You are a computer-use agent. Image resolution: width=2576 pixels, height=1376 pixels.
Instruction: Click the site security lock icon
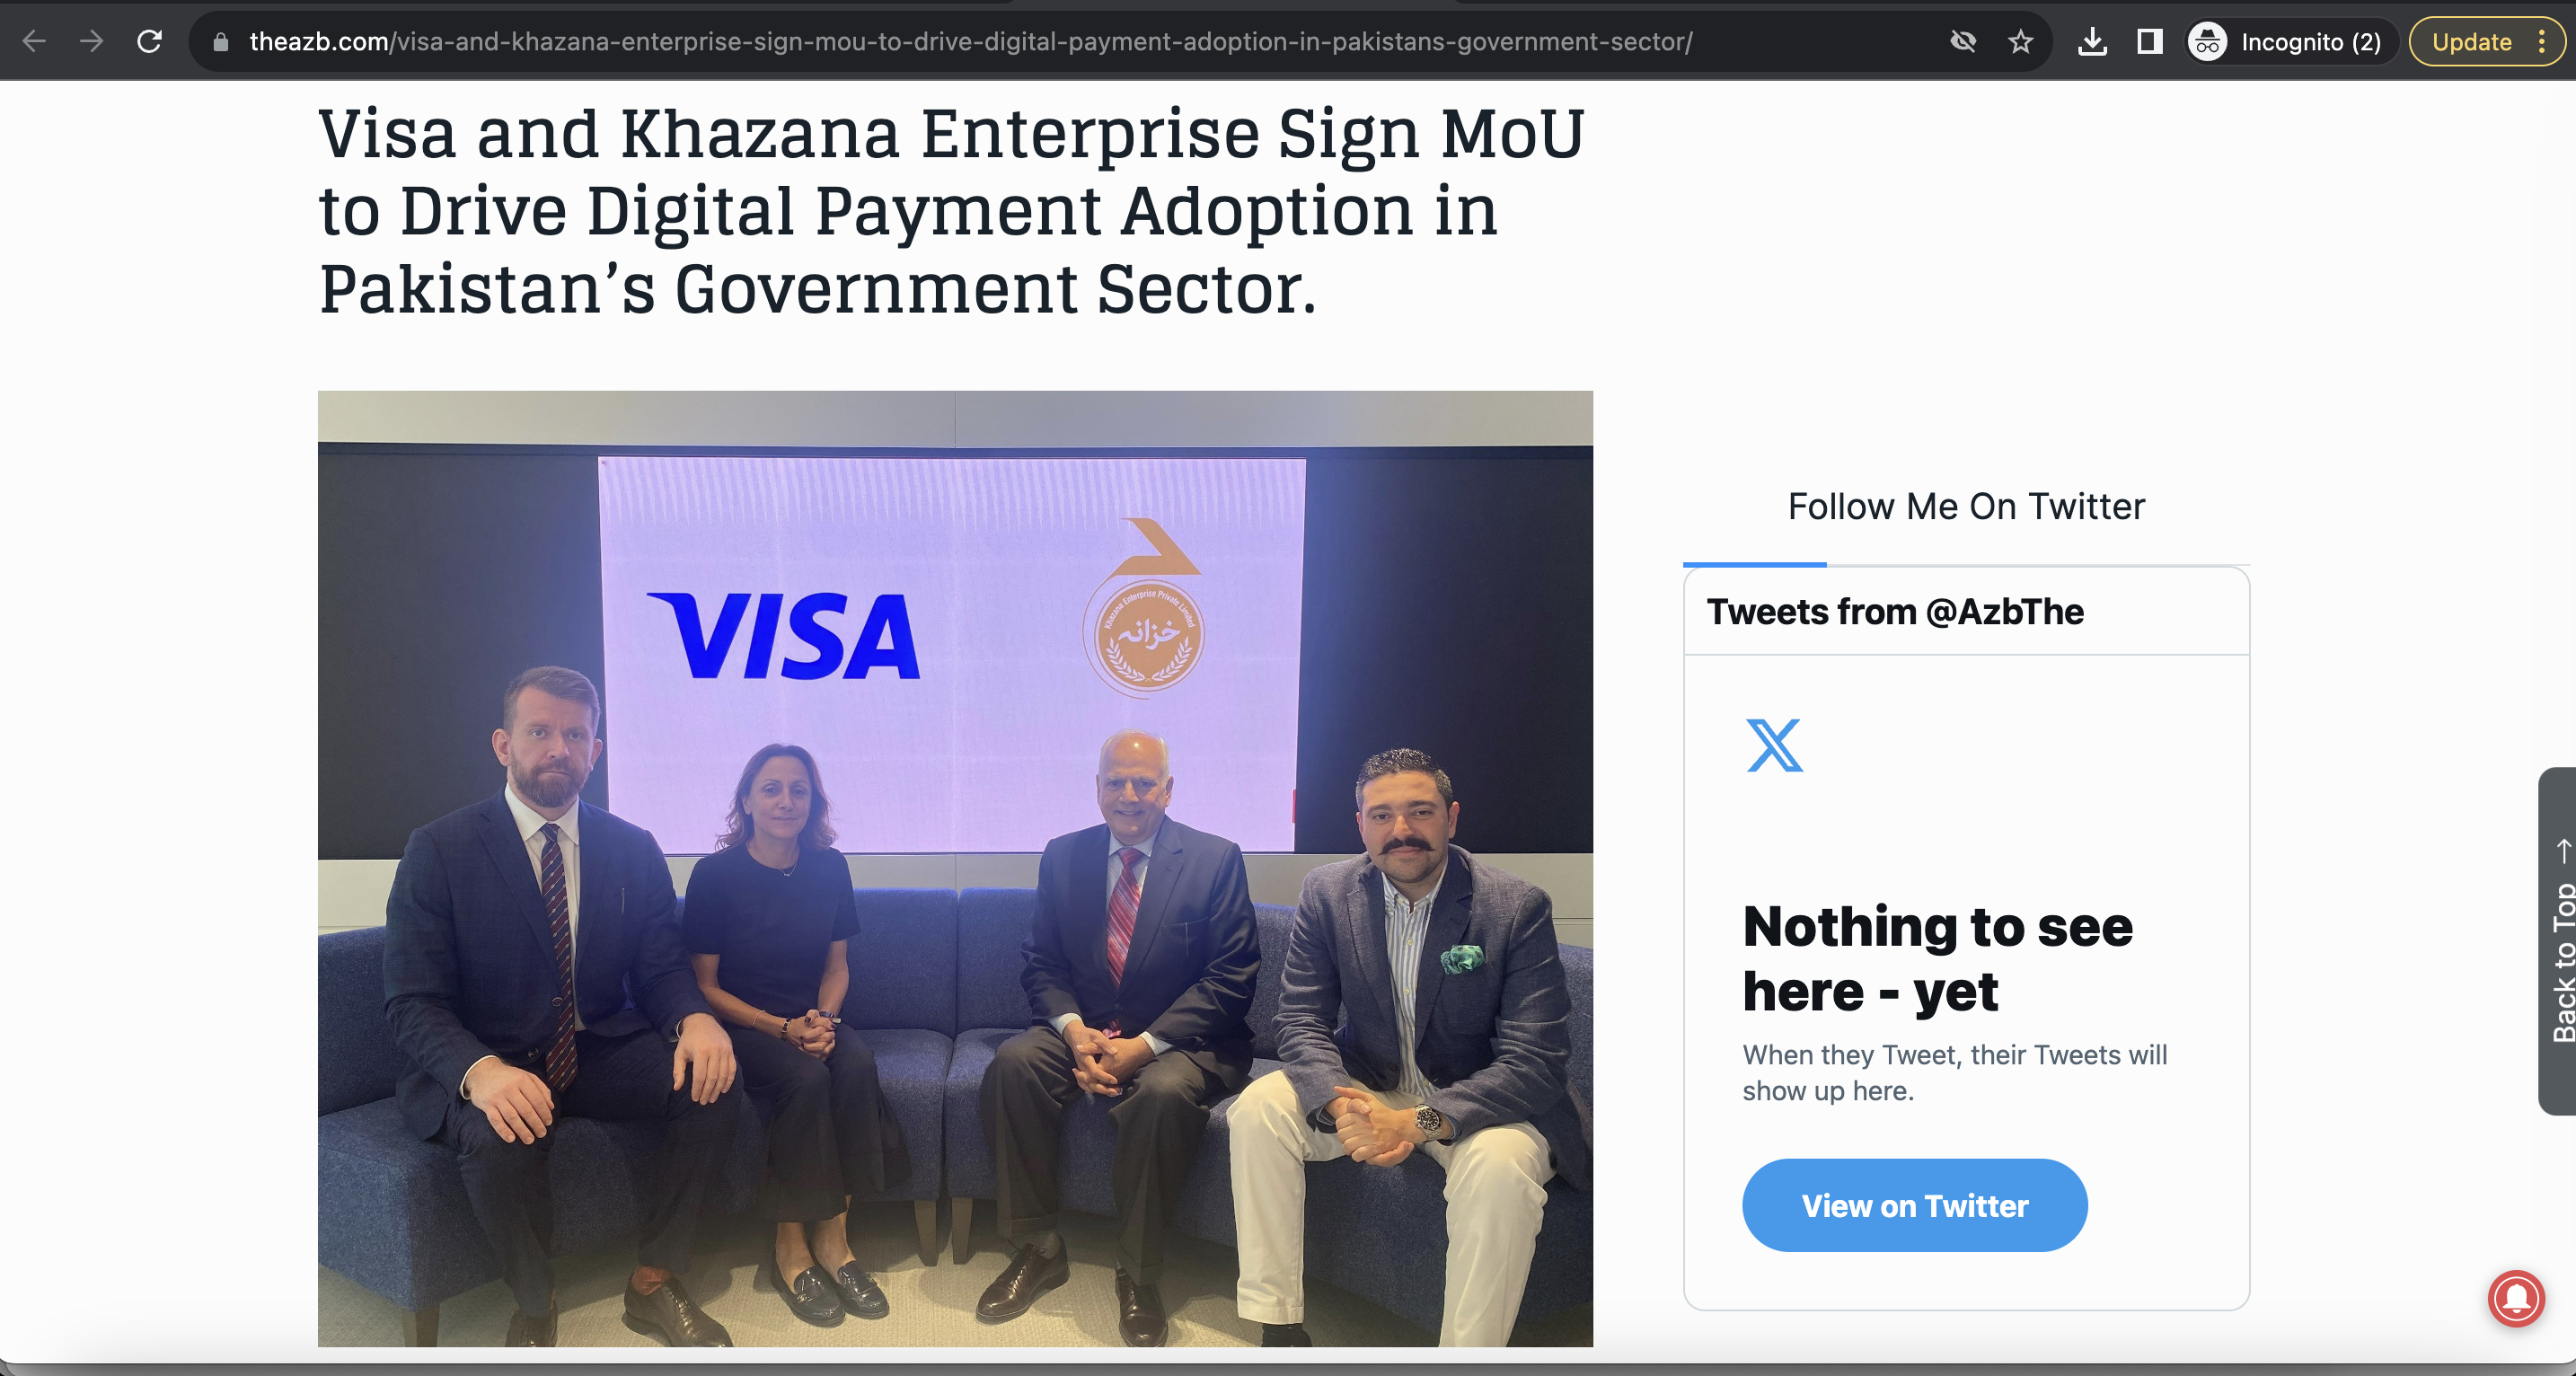221,42
